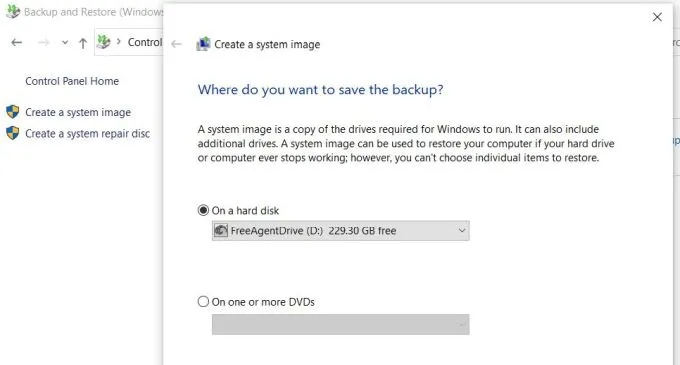The image size is (680, 365).
Task: Expand the FreeAgentDrive (D:) drive dropdown
Action: click(340, 231)
